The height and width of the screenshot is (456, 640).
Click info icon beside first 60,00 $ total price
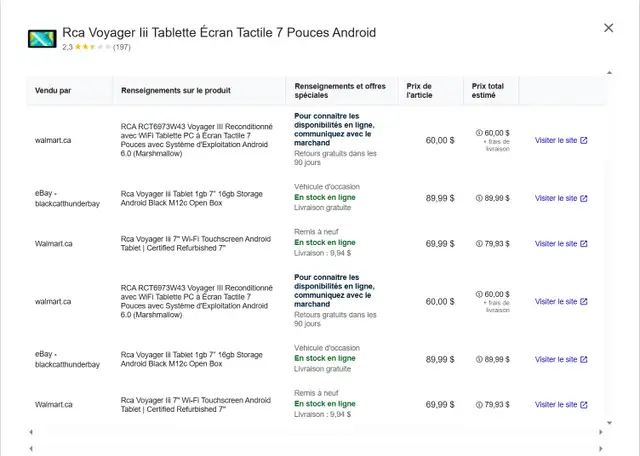coord(479,133)
